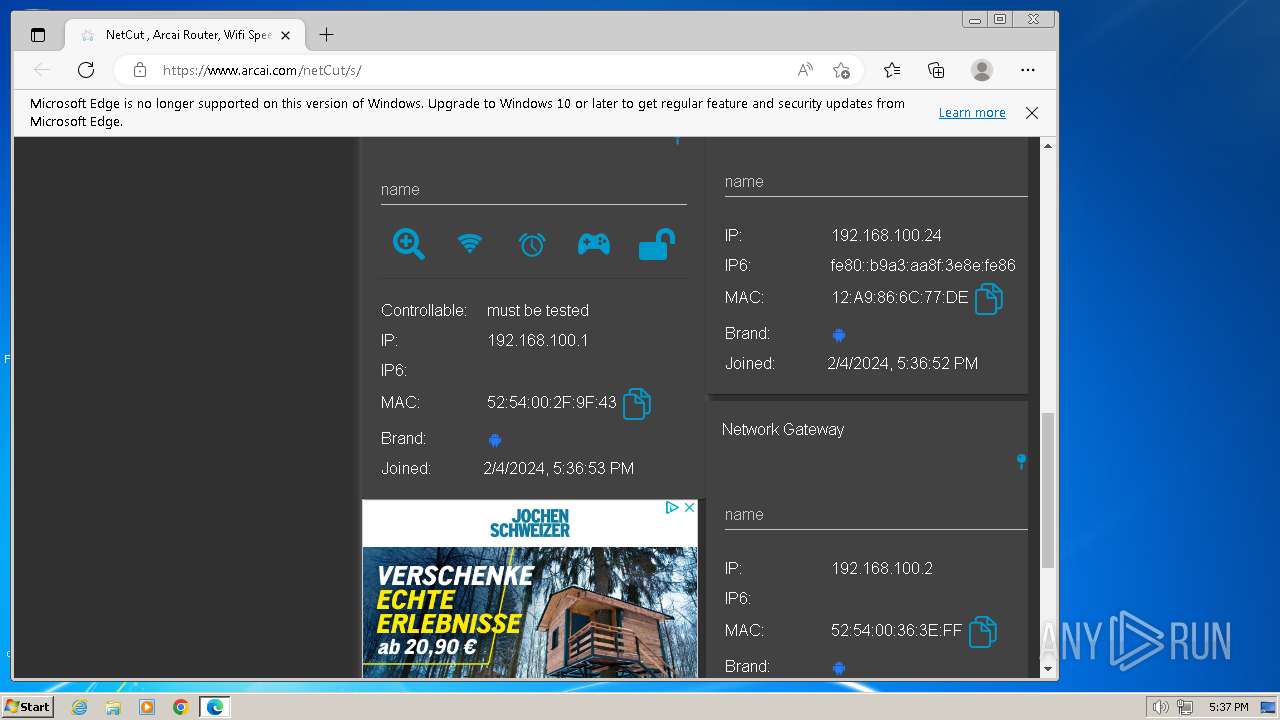Screen dimensions: 1280x720
Task: Click the 5:37 PM taskbar clock
Action: [x=1228, y=707]
